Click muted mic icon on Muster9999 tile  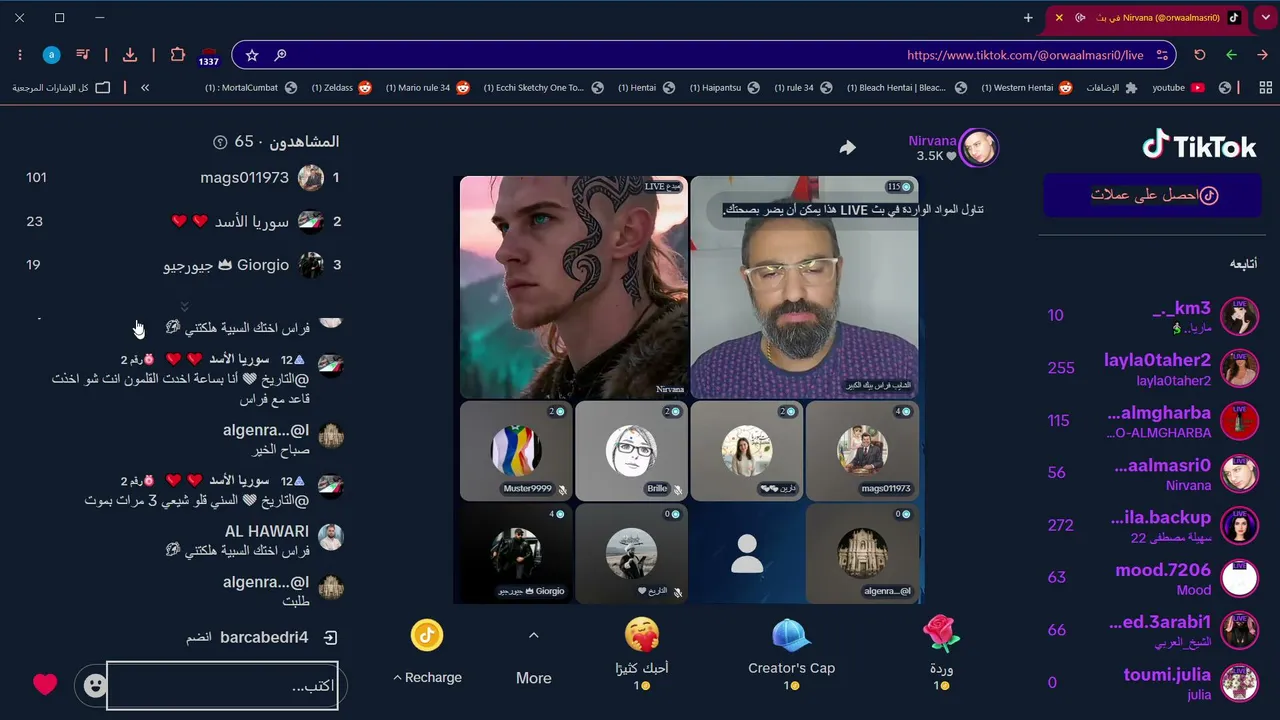coord(562,490)
